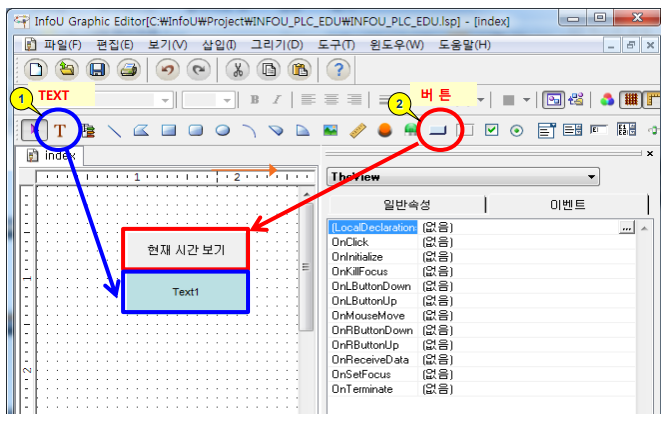Toggle the view panel button in format bar

(553, 100)
